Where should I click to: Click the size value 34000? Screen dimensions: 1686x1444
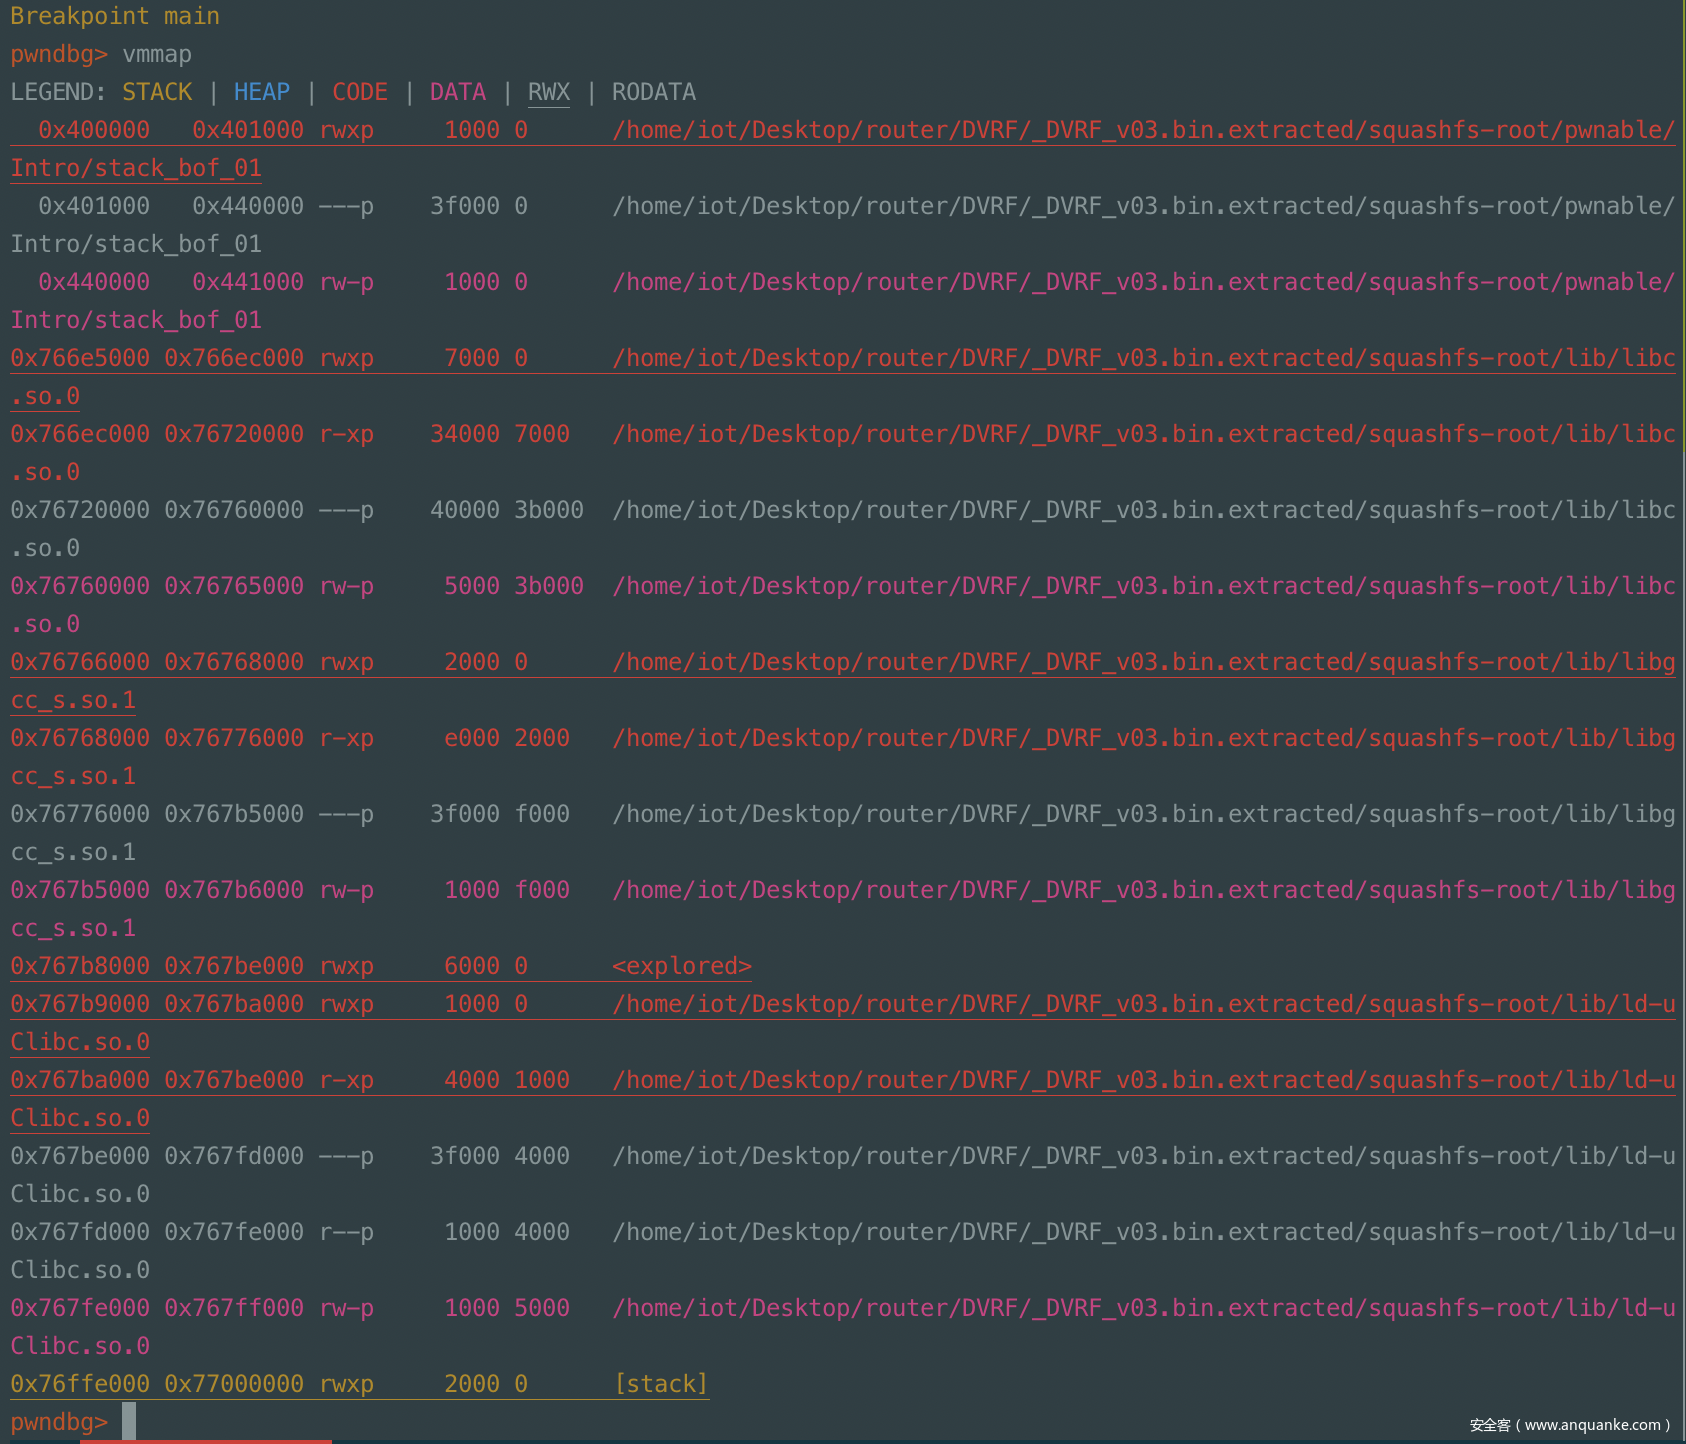coord(464,434)
